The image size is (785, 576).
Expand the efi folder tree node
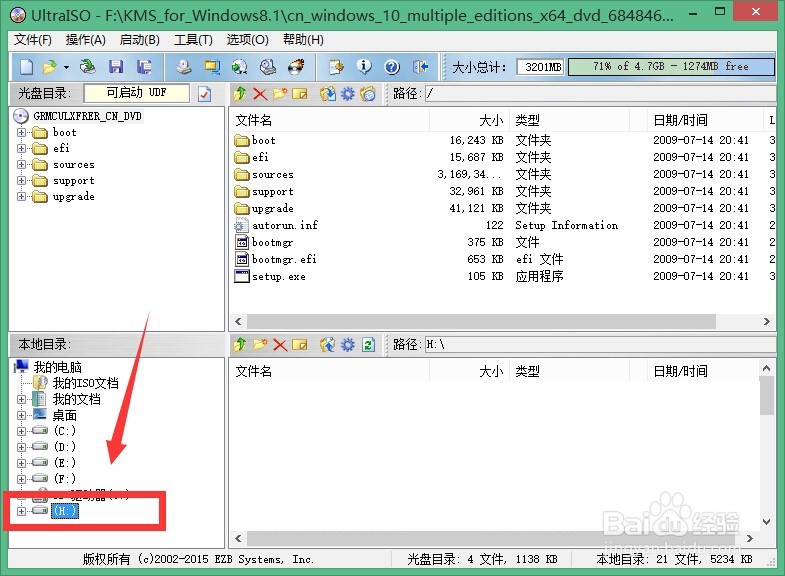(x=21, y=149)
